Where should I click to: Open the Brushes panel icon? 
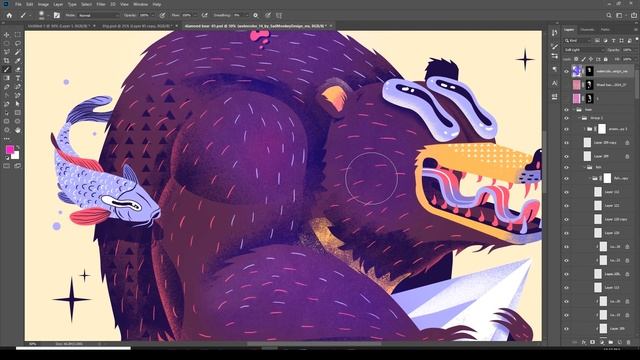tap(554, 46)
